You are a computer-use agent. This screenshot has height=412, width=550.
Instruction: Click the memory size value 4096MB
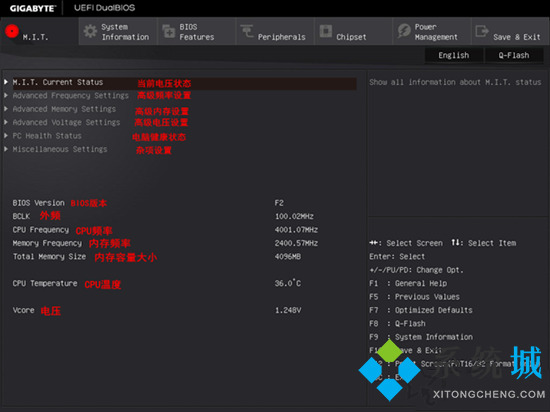(x=288, y=257)
